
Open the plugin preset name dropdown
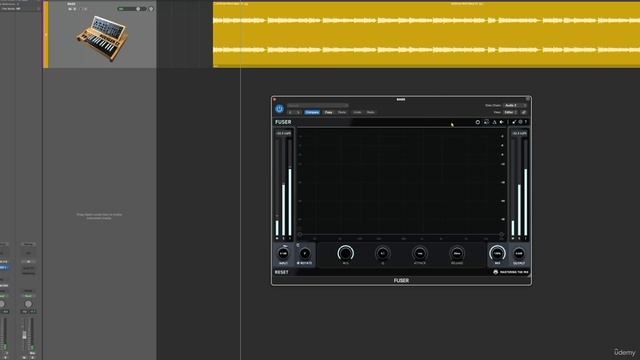(x=318, y=106)
